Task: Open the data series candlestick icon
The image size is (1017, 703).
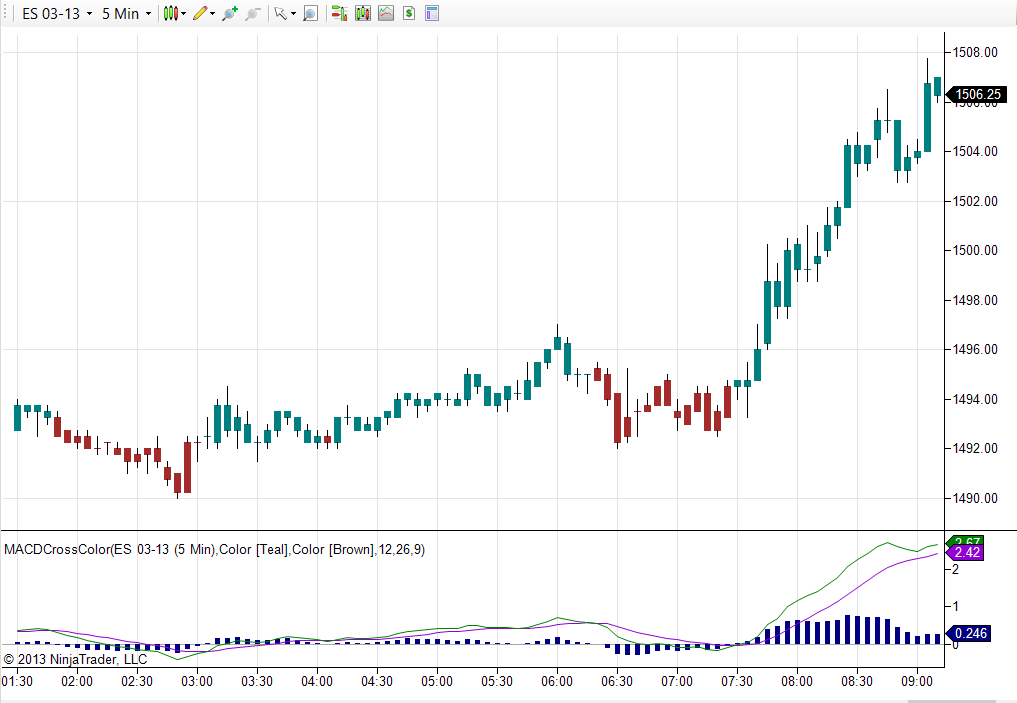Action: (x=363, y=13)
